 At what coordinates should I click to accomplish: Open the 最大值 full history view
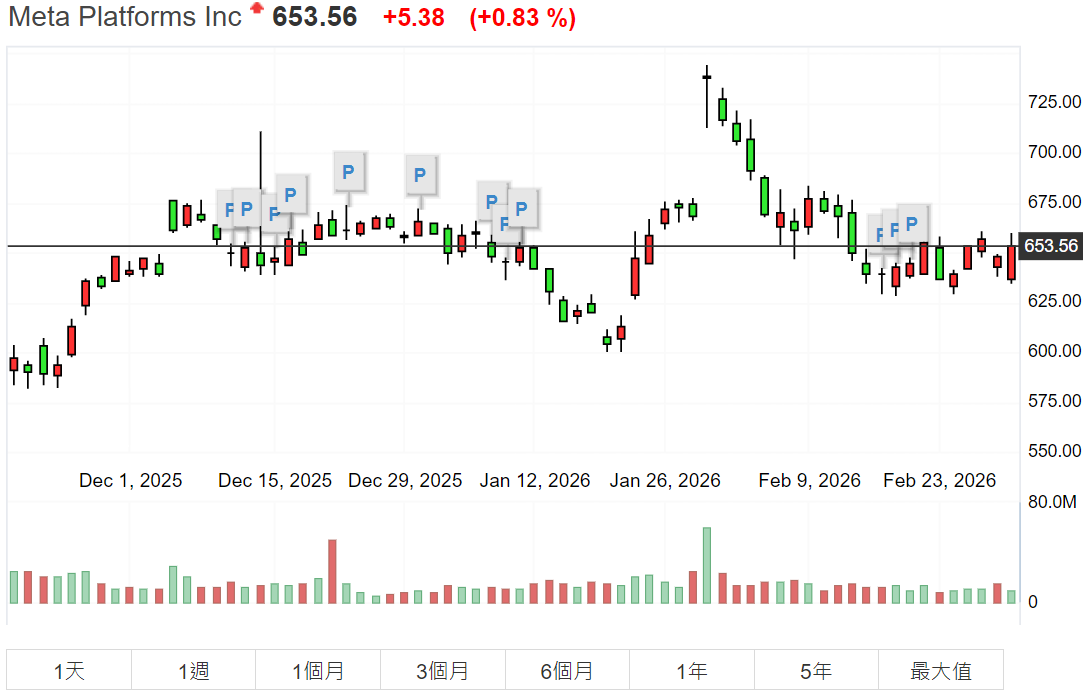940,671
